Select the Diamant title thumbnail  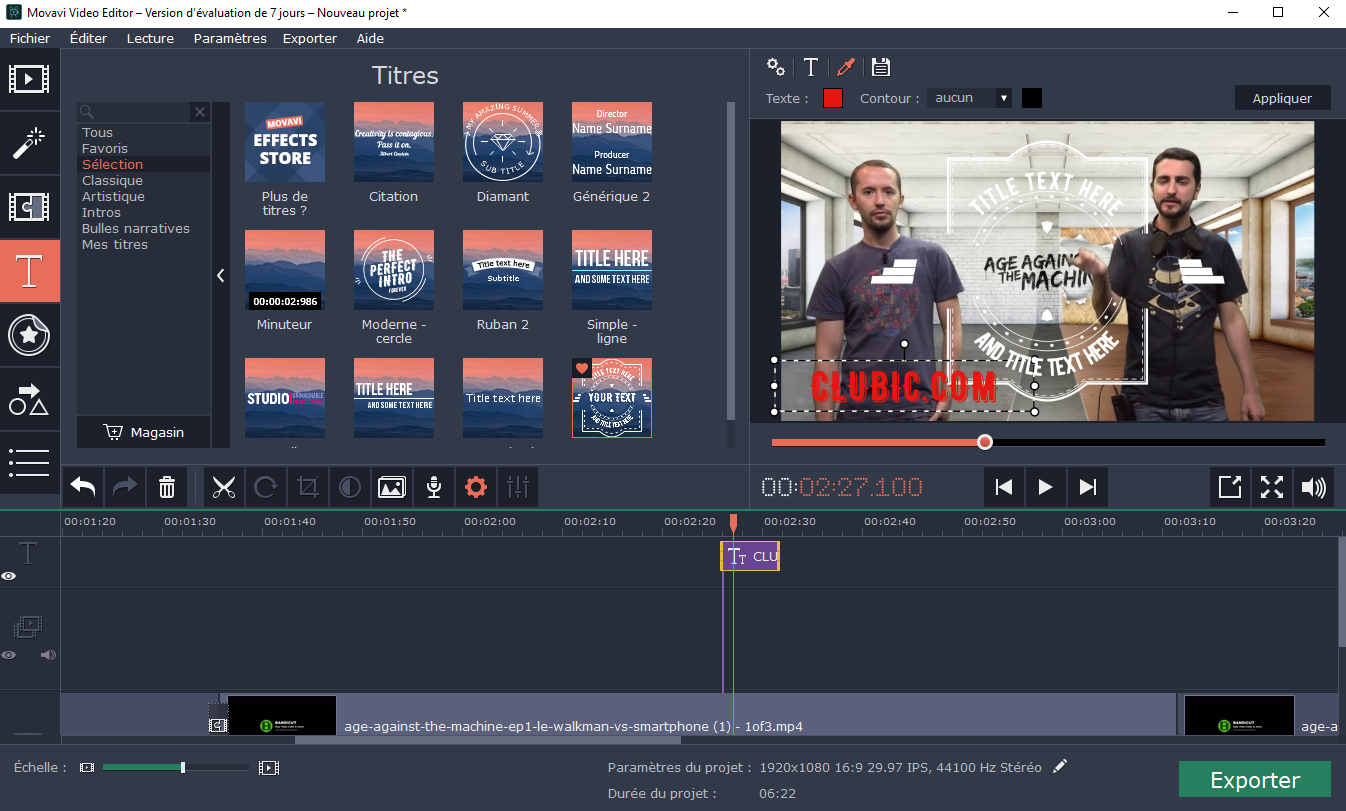click(x=503, y=142)
